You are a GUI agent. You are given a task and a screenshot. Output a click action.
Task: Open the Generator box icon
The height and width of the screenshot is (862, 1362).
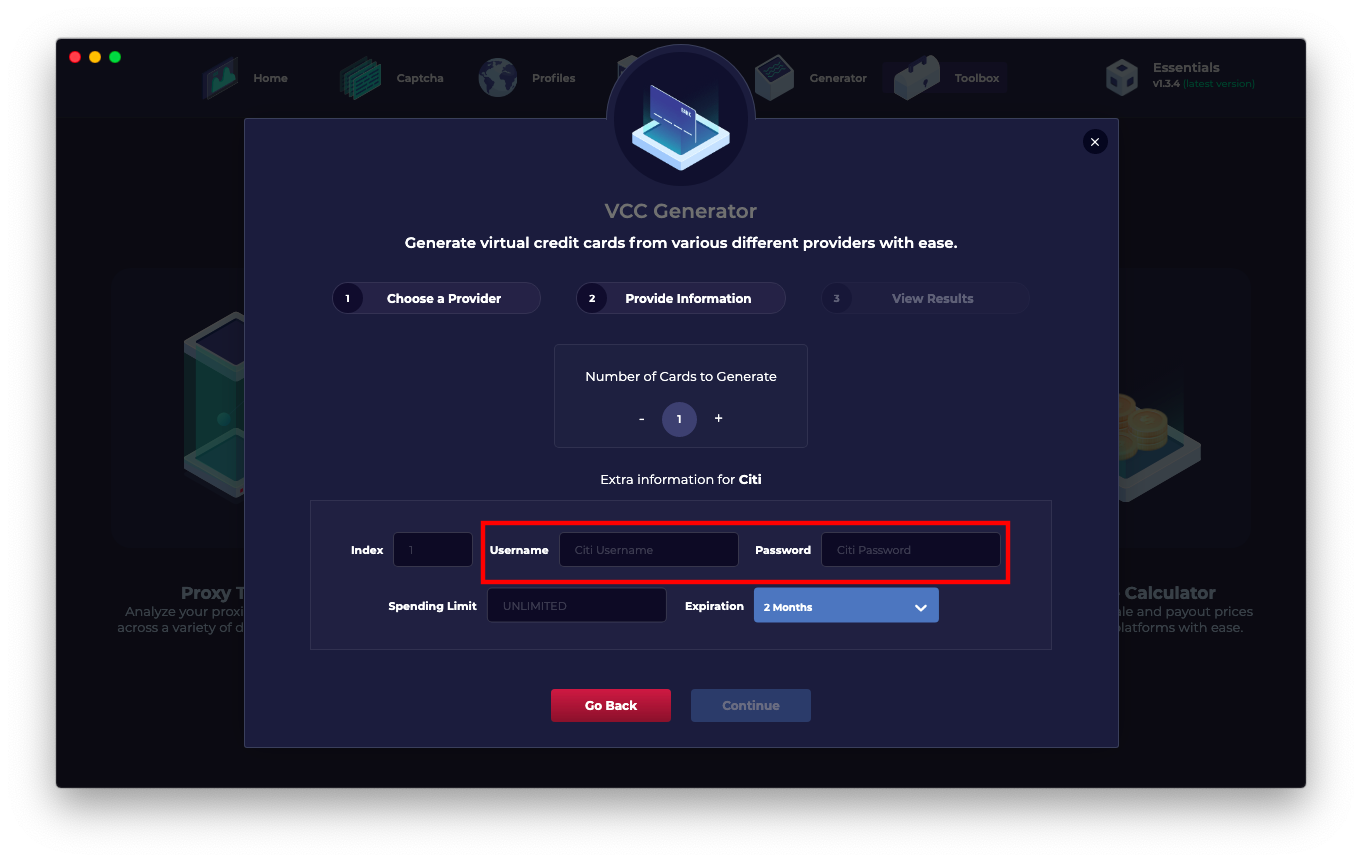pos(775,77)
